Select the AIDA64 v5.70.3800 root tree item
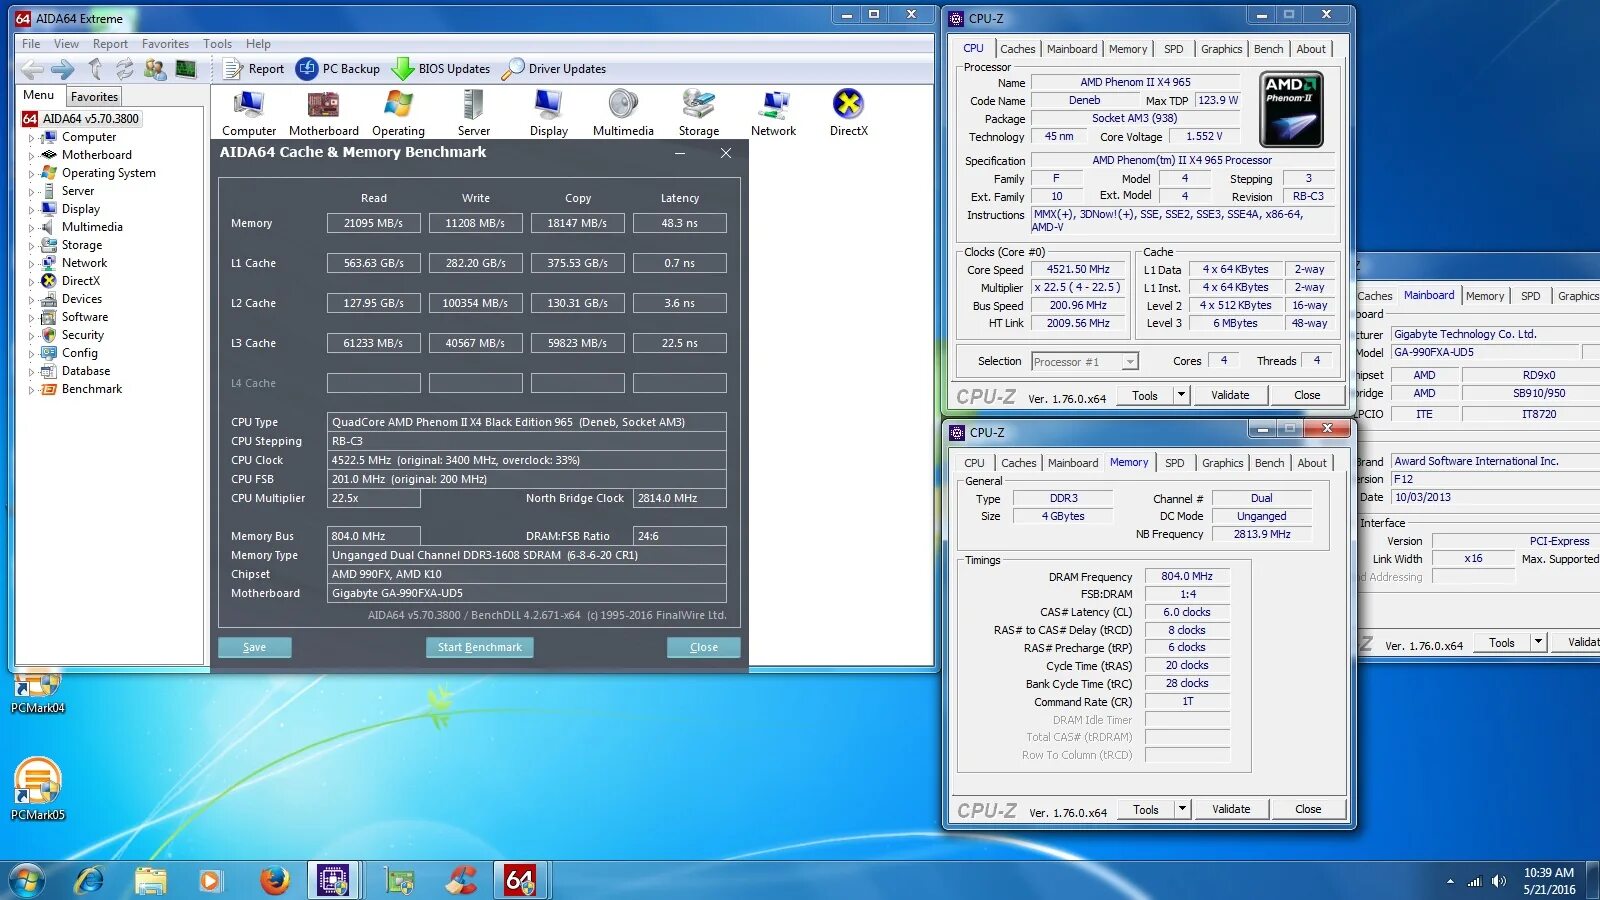The height and width of the screenshot is (900, 1600). pos(81,119)
